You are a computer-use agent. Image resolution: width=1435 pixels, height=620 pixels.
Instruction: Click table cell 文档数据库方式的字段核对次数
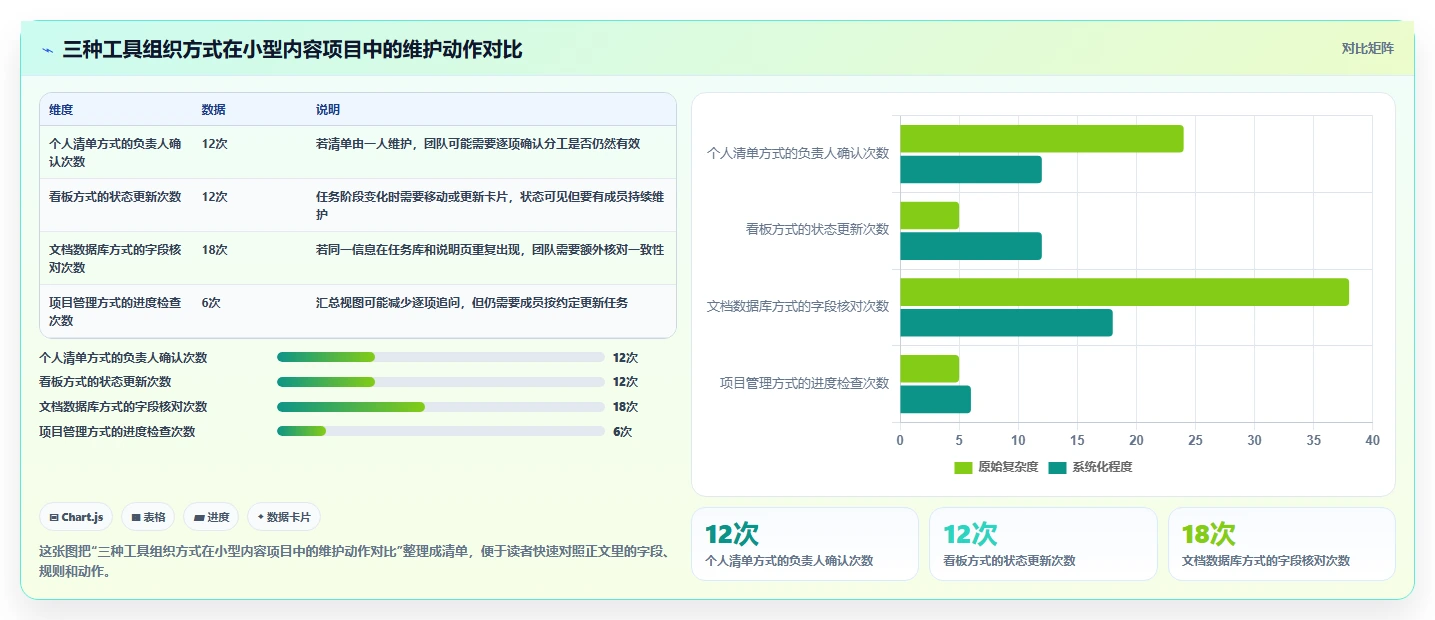[x=116, y=258]
